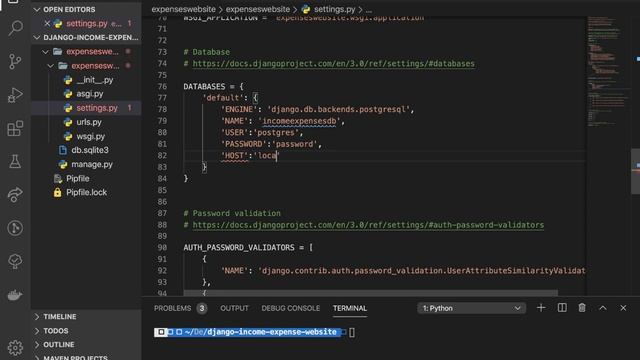This screenshot has width=640, height=360.
Task: Click the breadcrumb trailing ellipsis
Action: (369, 9)
